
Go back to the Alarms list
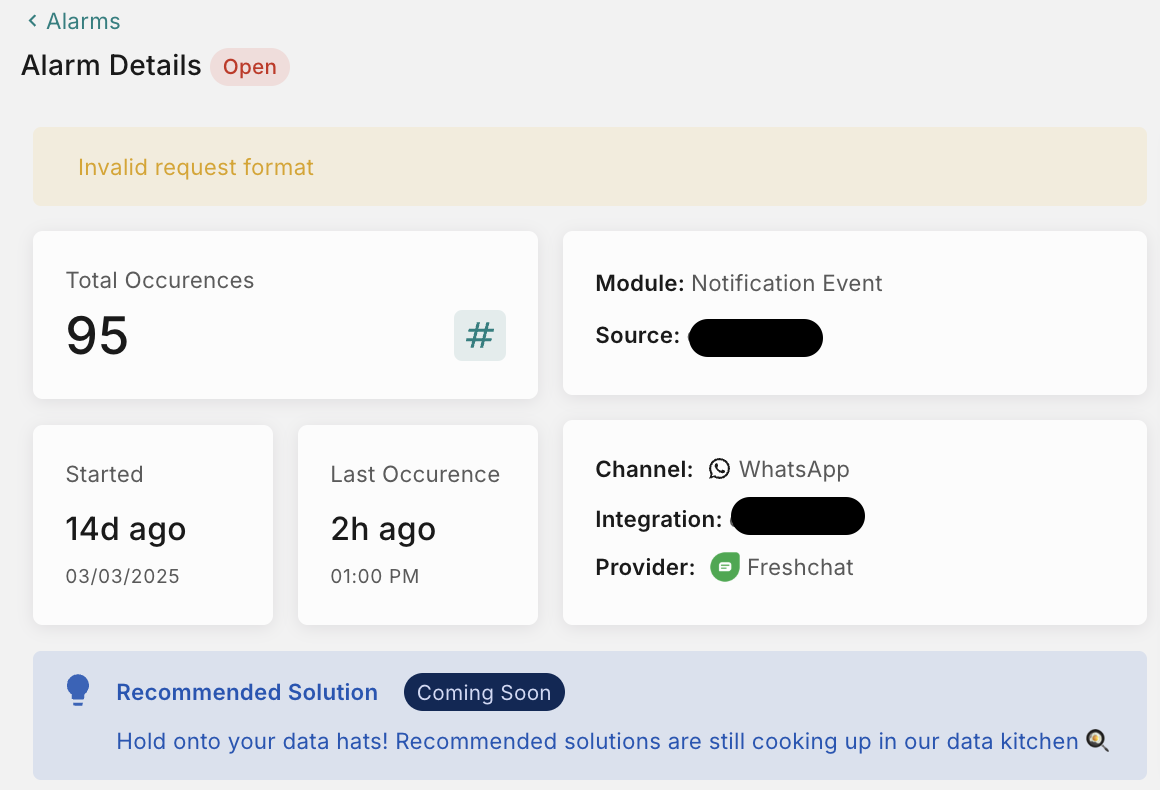pyautogui.click(x=83, y=21)
